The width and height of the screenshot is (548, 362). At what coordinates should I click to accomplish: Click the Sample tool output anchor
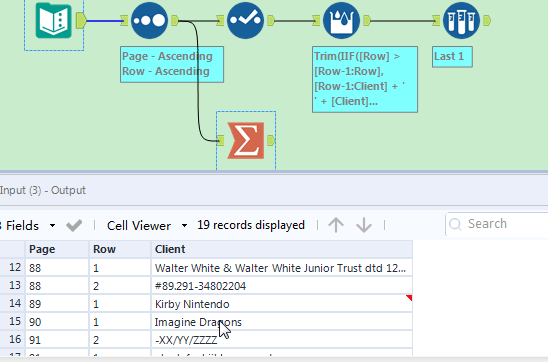[x=487, y=21]
